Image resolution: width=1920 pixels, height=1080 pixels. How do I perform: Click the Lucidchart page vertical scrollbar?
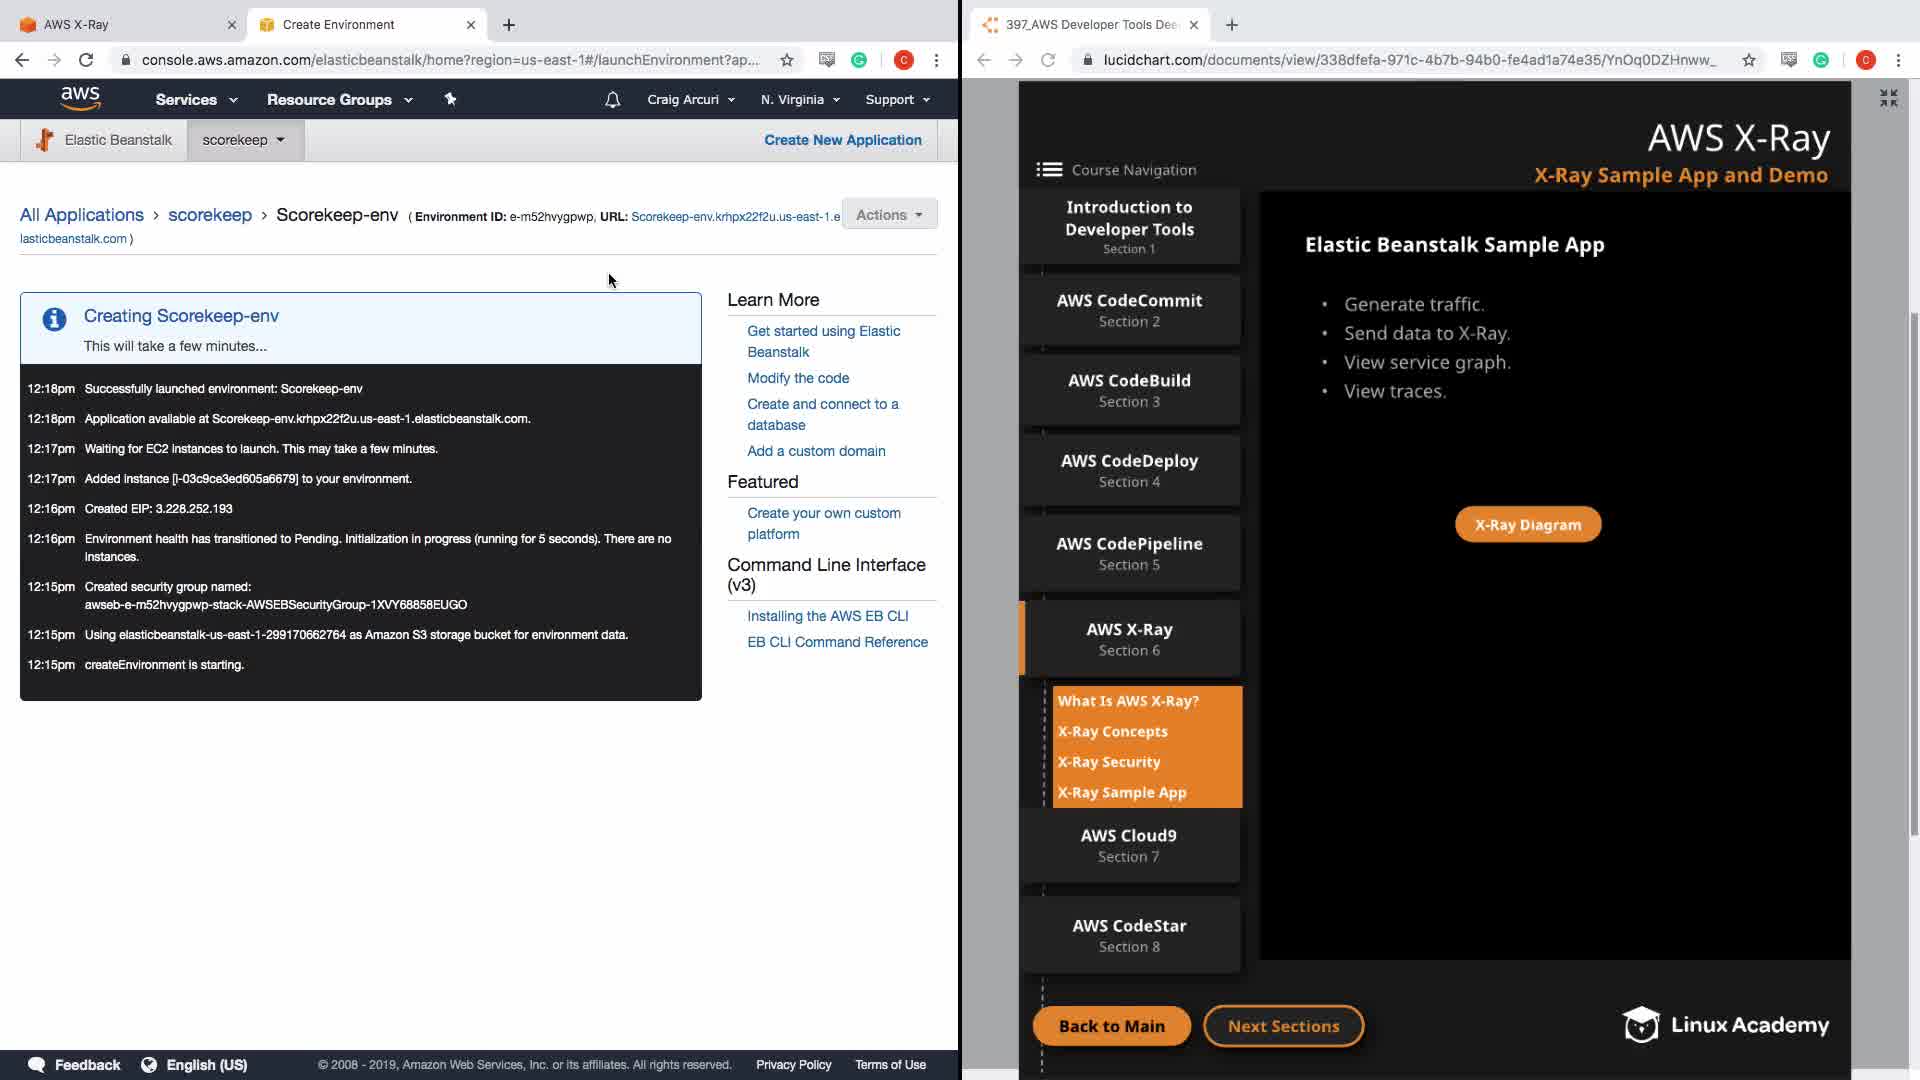click(x=1914, y=570)
